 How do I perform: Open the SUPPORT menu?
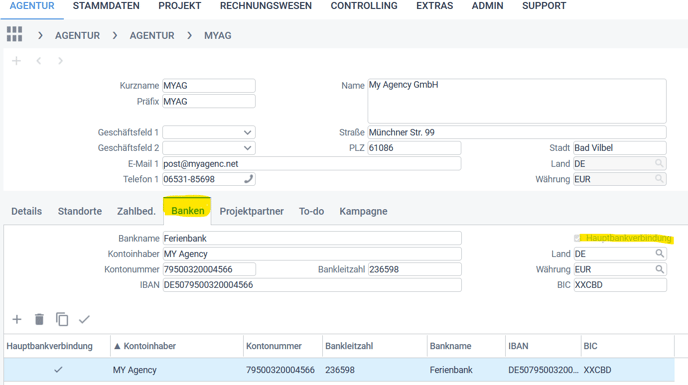(544, 6)
